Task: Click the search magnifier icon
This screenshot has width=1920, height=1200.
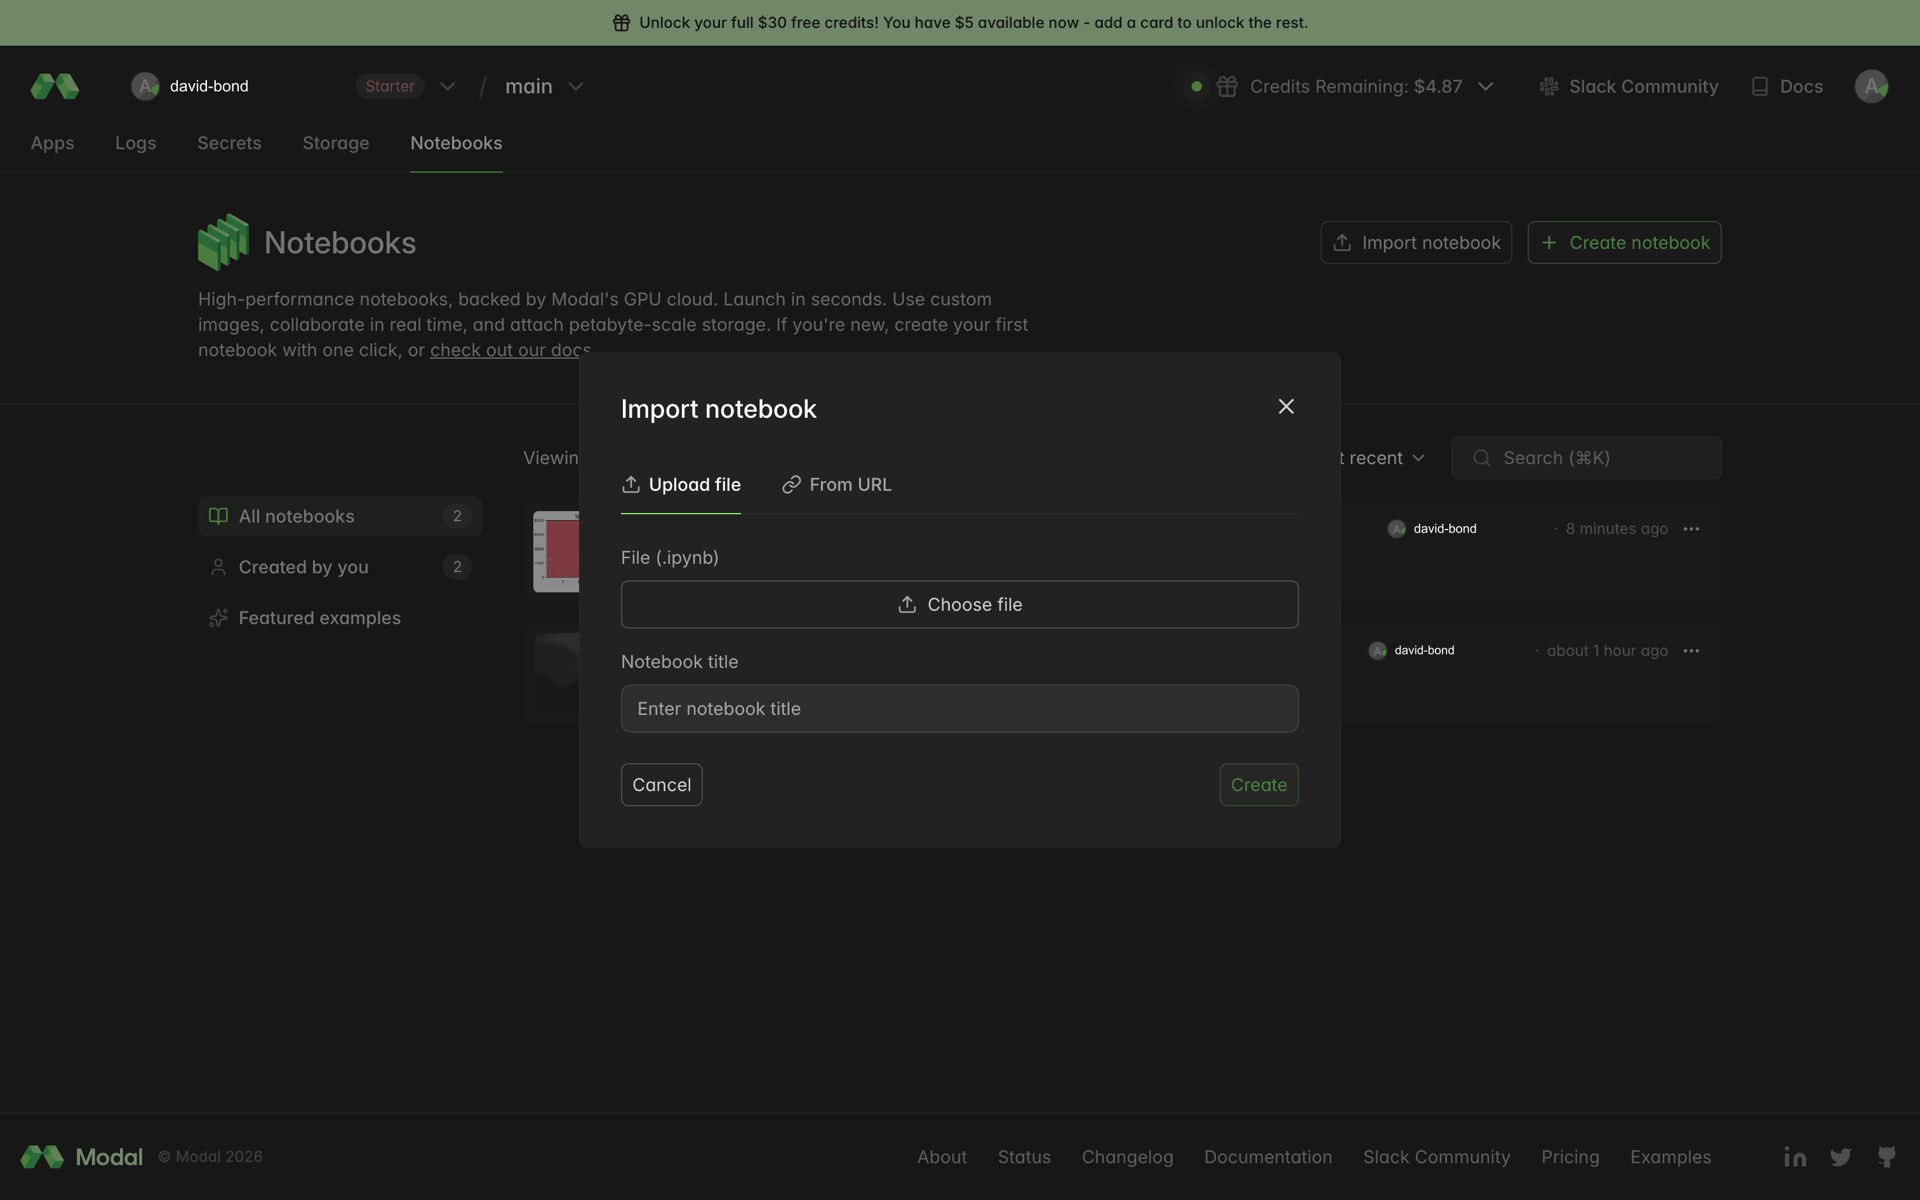Action: [1482, 458]
